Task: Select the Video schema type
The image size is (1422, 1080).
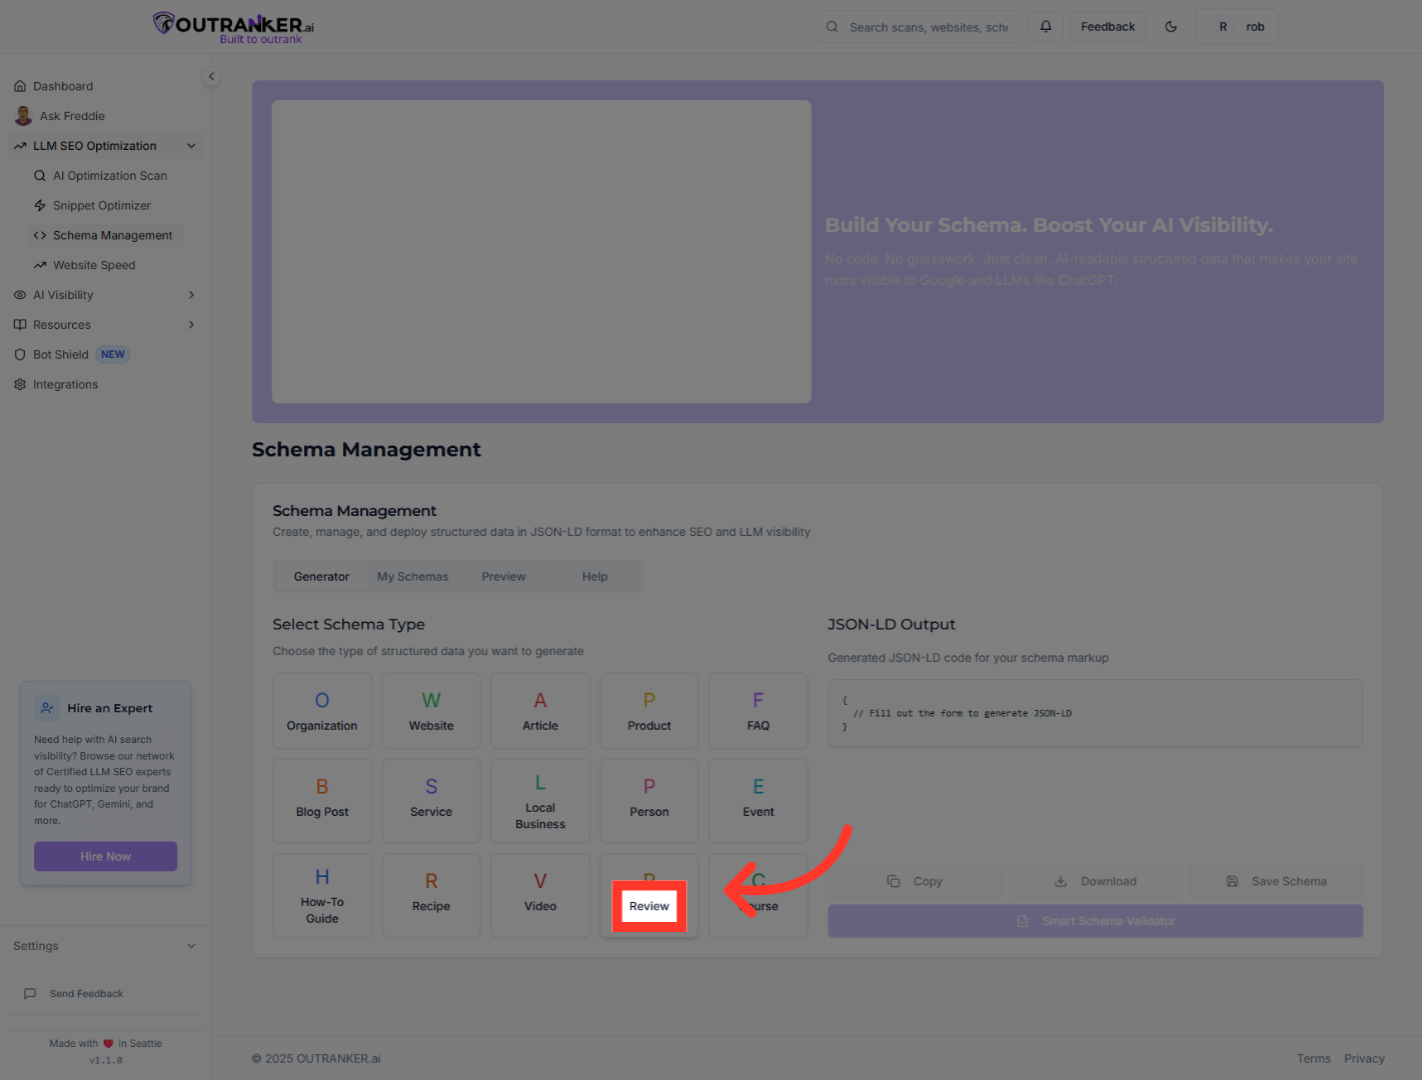Action: coord(540,895)
